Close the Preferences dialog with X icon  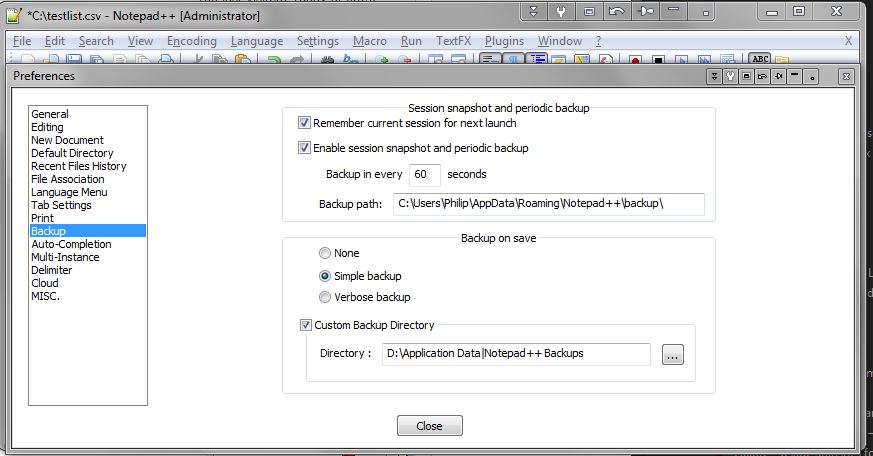click(x=846, y=76)
